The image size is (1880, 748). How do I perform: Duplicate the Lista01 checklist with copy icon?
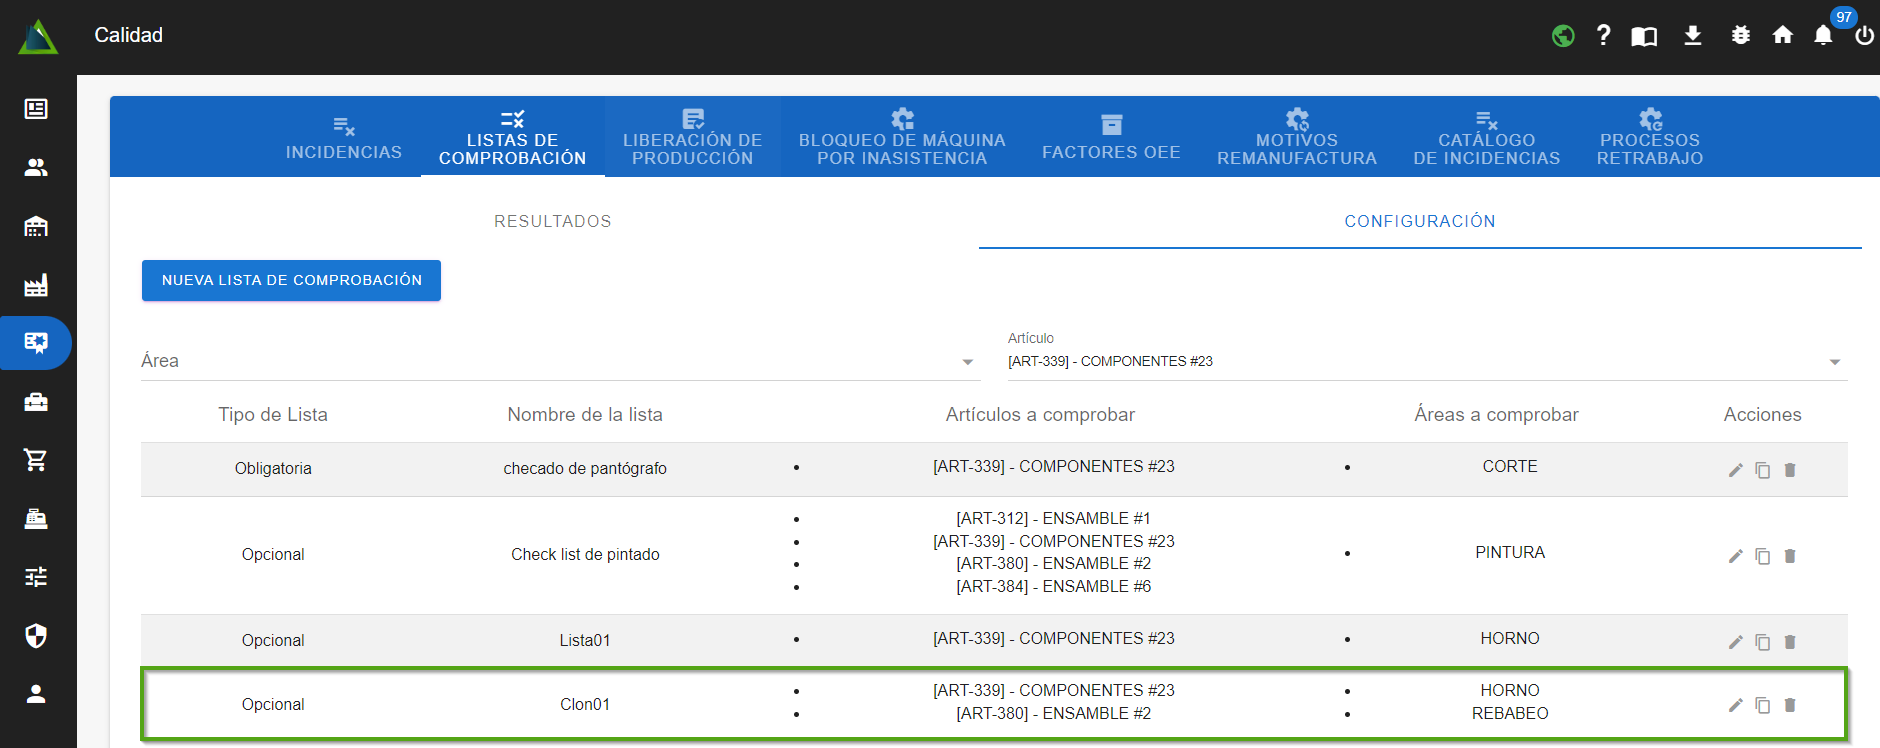1762,642
